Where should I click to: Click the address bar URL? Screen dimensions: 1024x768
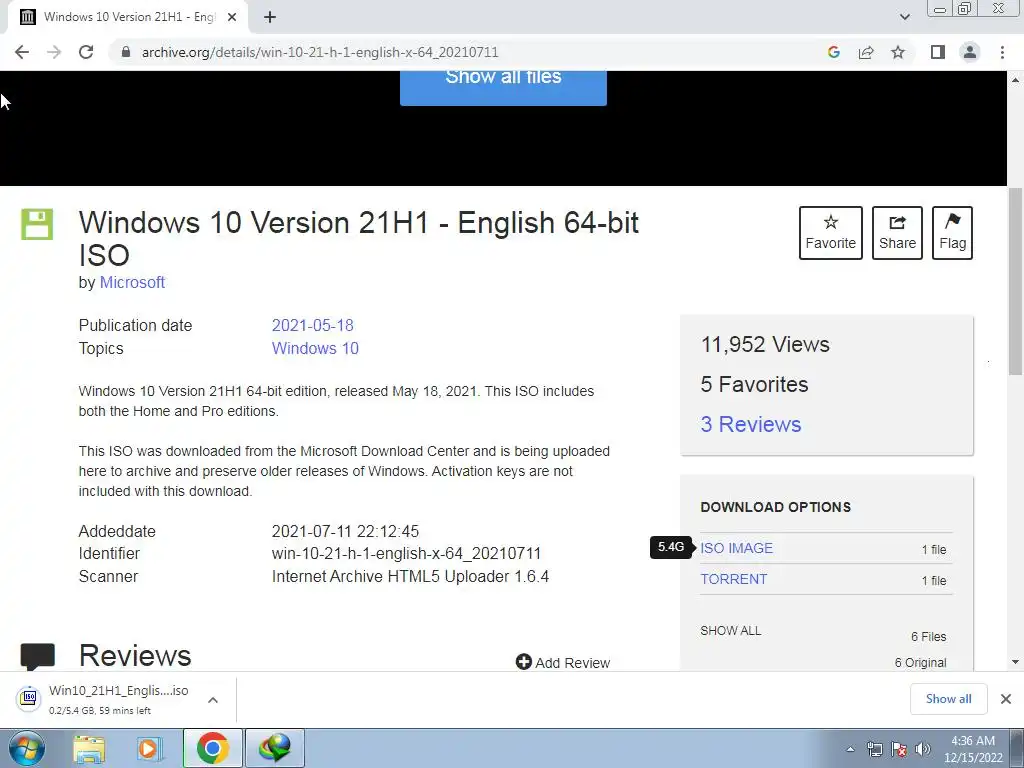pos(320,52)
